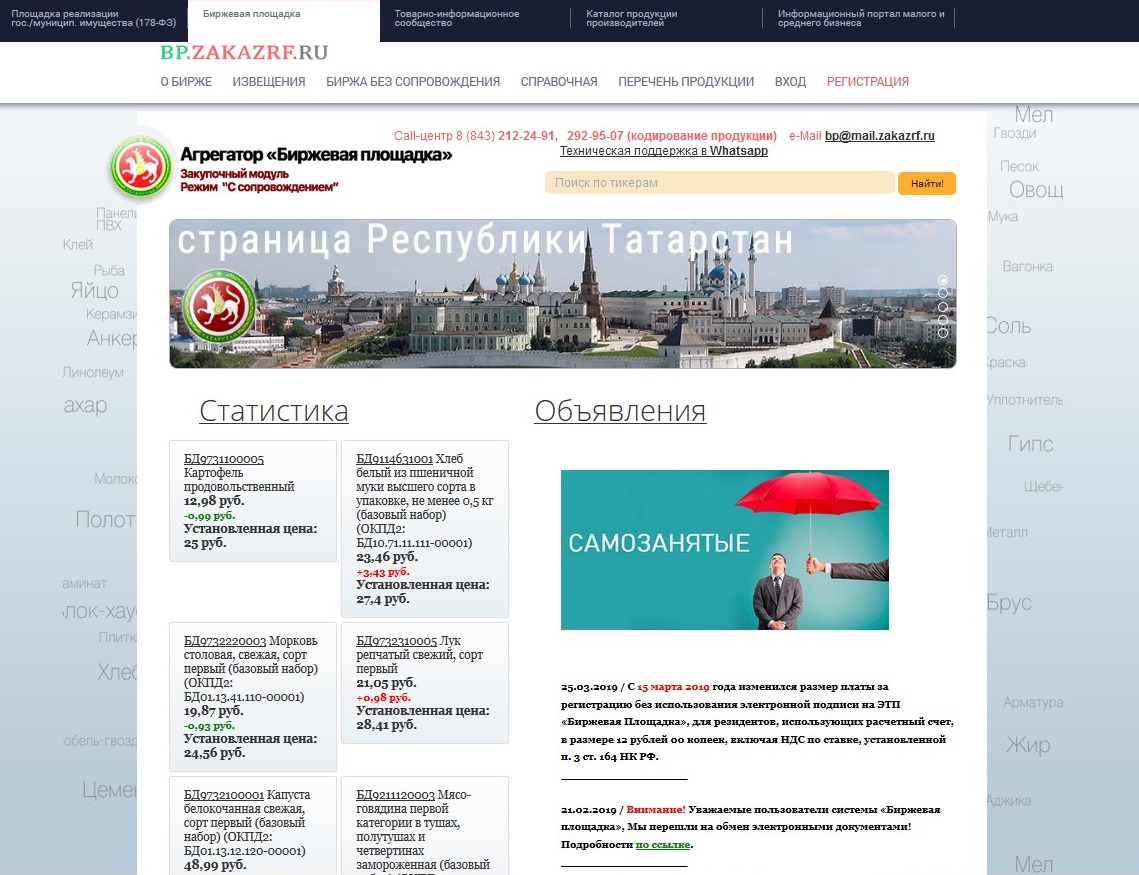The width and height of the screenshot is (1139, 875).
Task: Select the second banner carousel dot
Action: (942, 294)
